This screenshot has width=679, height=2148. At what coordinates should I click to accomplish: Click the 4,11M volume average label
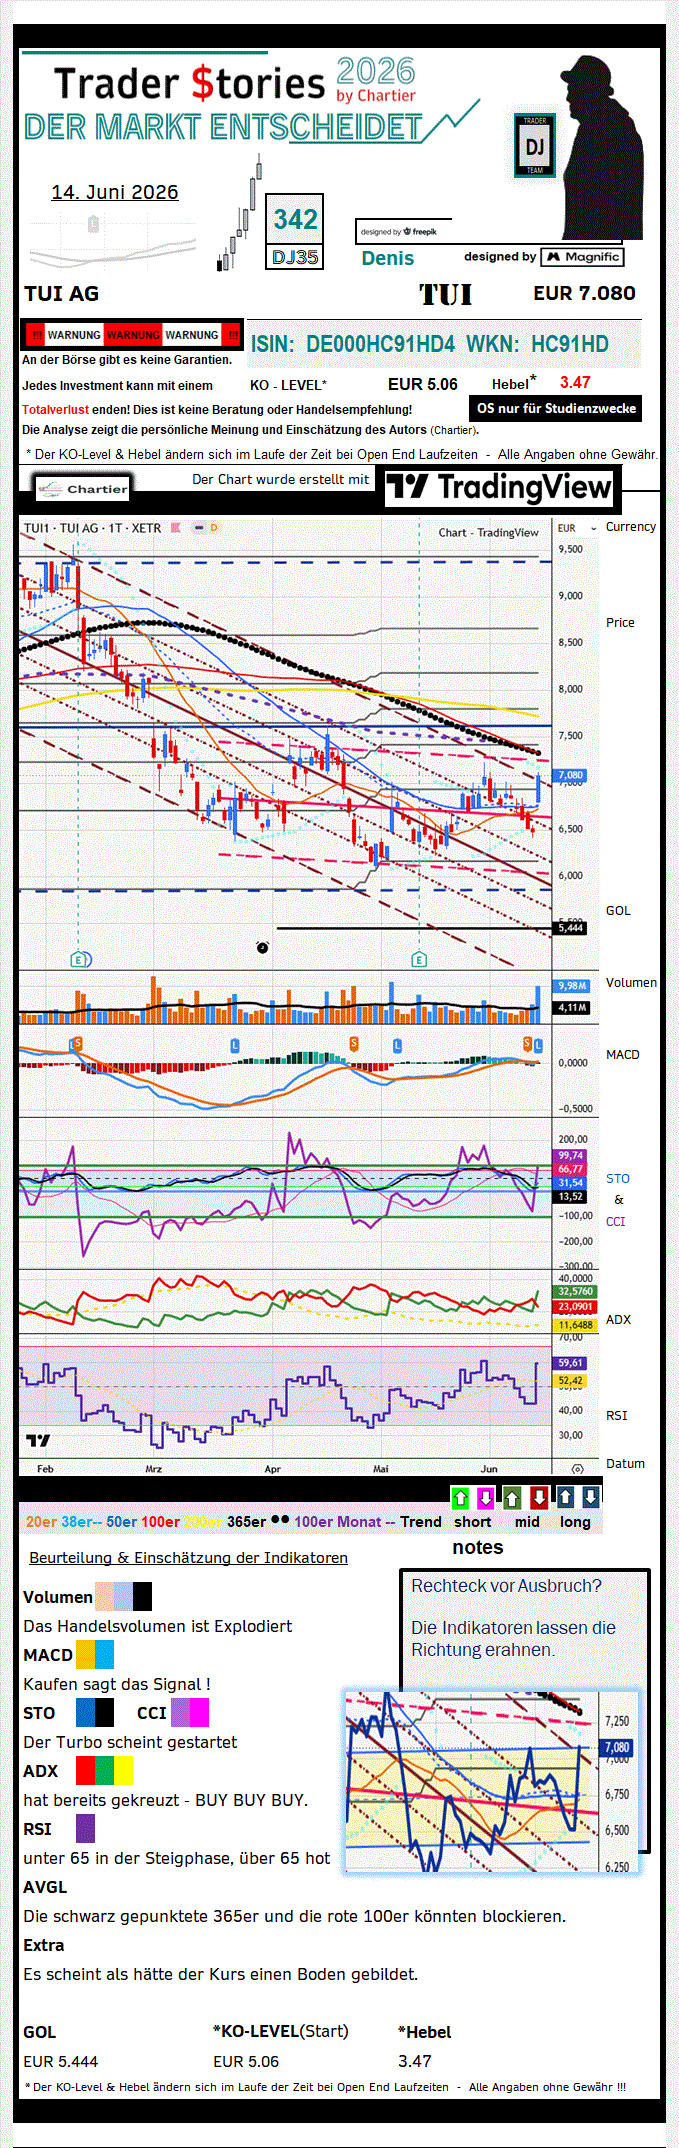(572, 1007)
